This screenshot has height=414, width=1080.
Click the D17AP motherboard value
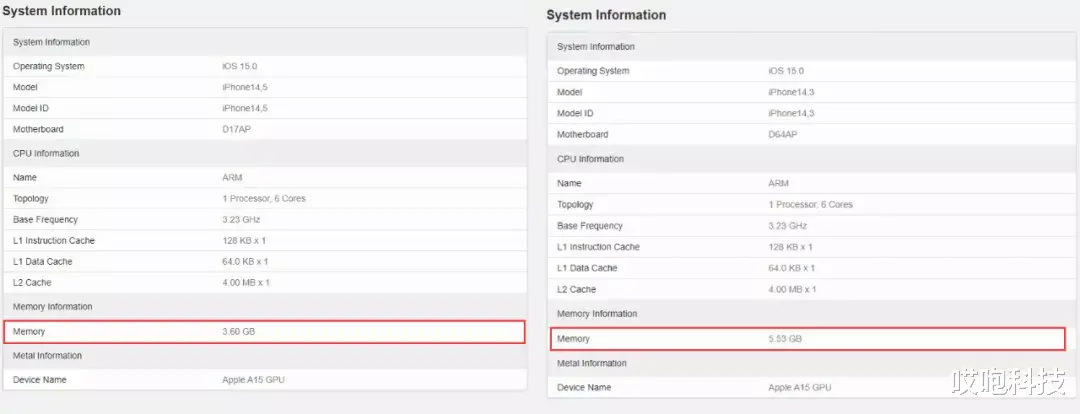pos(235,129)
